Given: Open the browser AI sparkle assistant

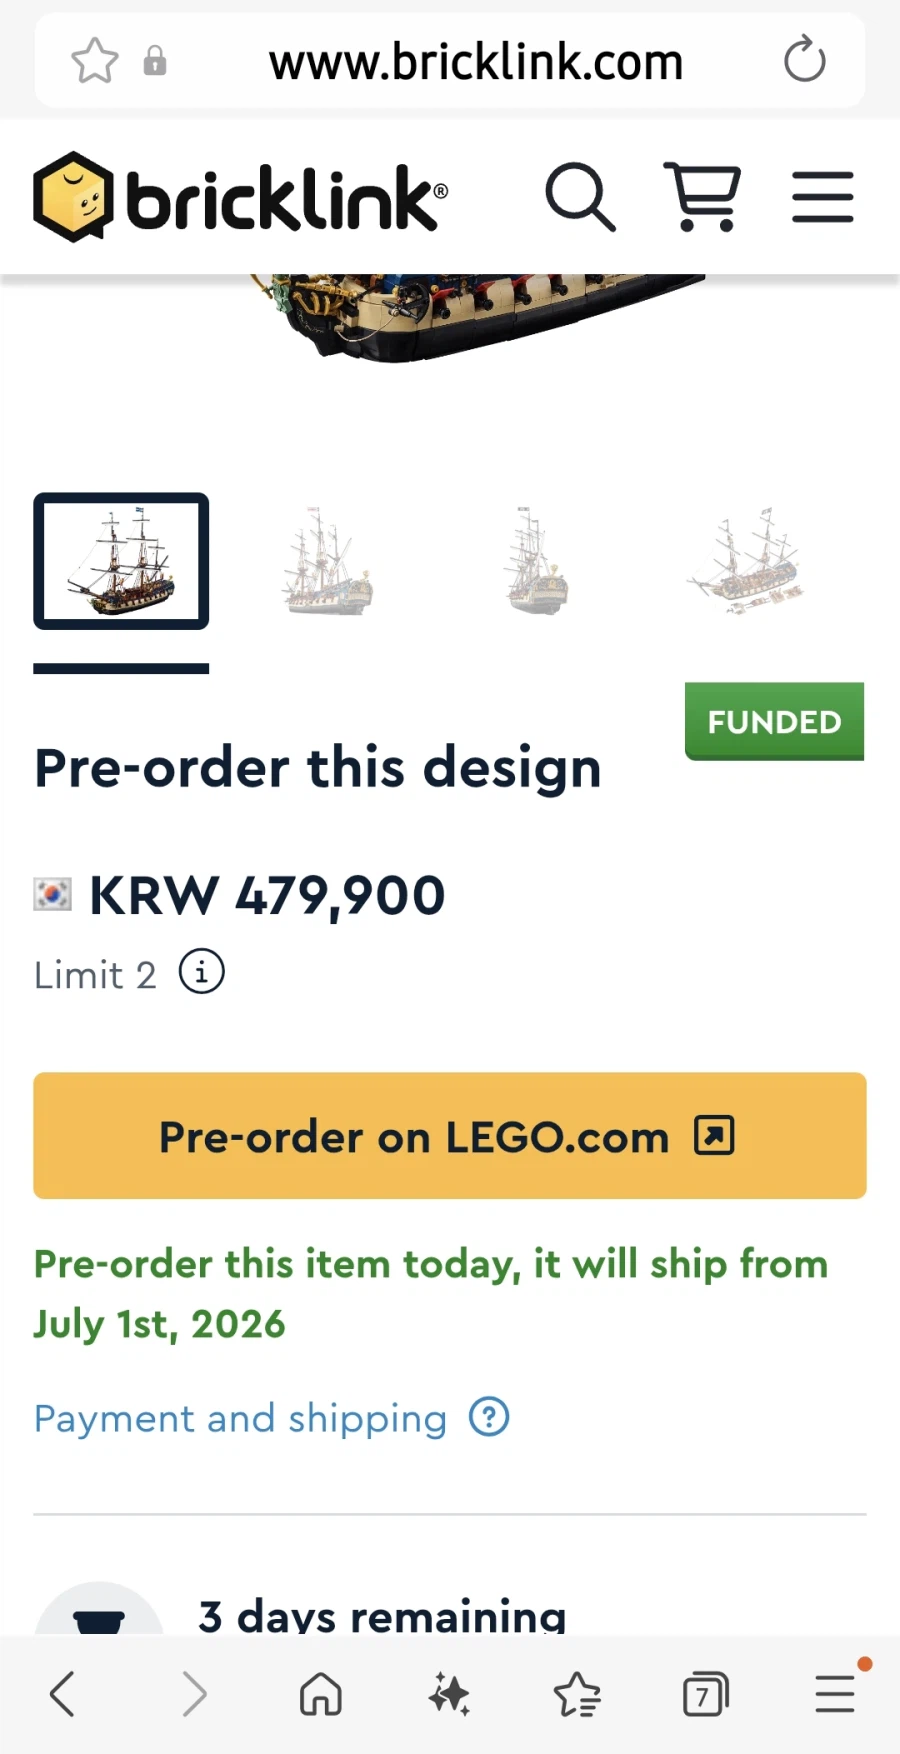Looking at the screenshot, I should pos(449,1695).
